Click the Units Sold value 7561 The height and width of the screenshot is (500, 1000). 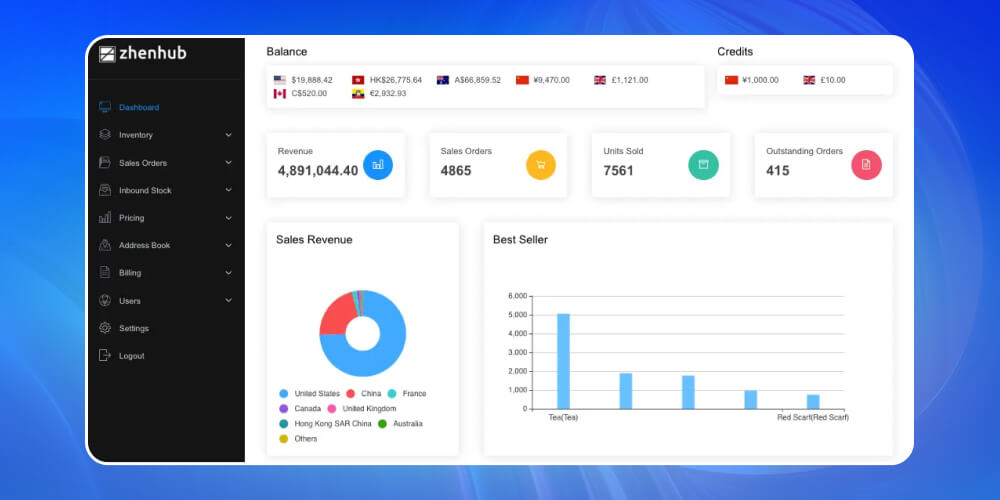pos(619,171)
